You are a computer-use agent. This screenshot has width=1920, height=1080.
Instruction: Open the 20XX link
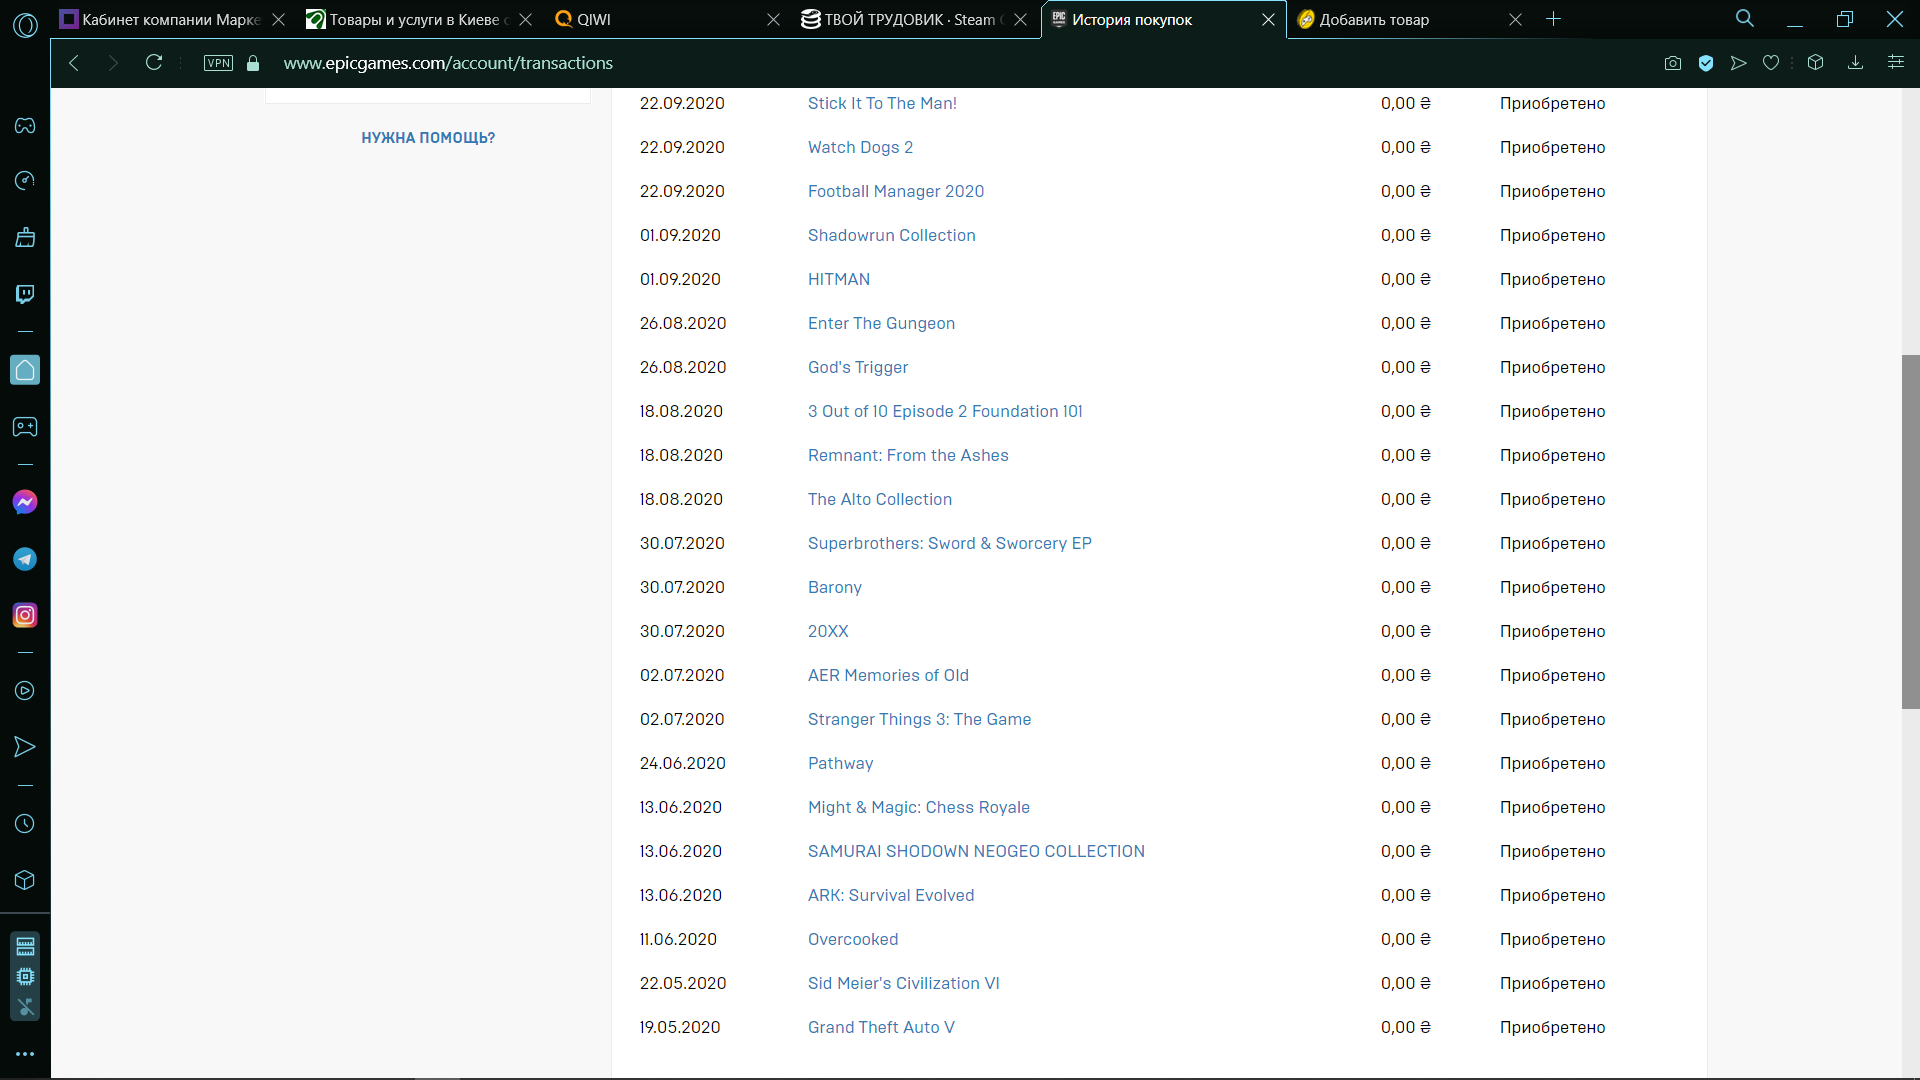[x=828, y=631]
